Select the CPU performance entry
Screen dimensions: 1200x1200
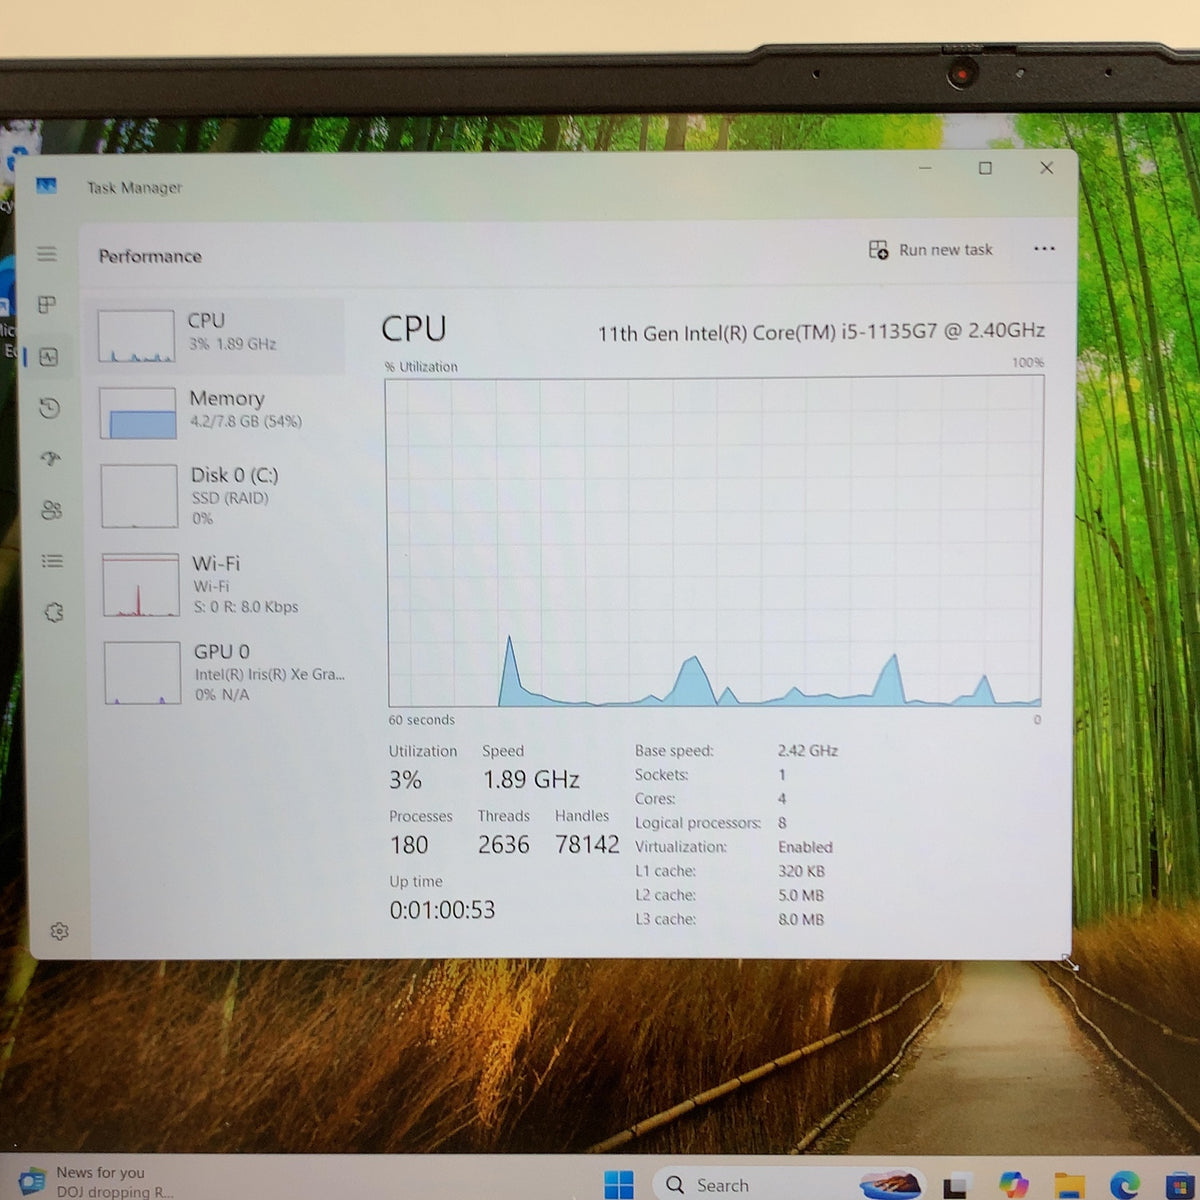pyautogui.click(x=216, y=336)
